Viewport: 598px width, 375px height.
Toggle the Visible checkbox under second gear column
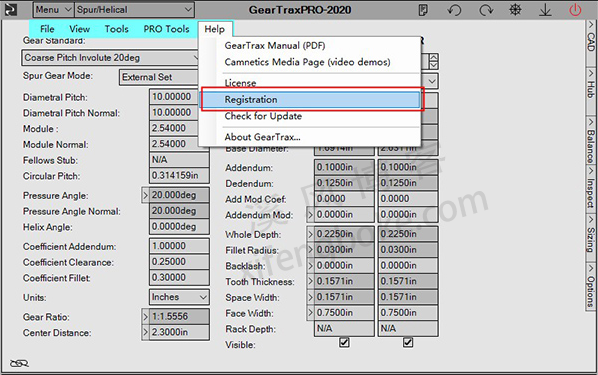408,342
